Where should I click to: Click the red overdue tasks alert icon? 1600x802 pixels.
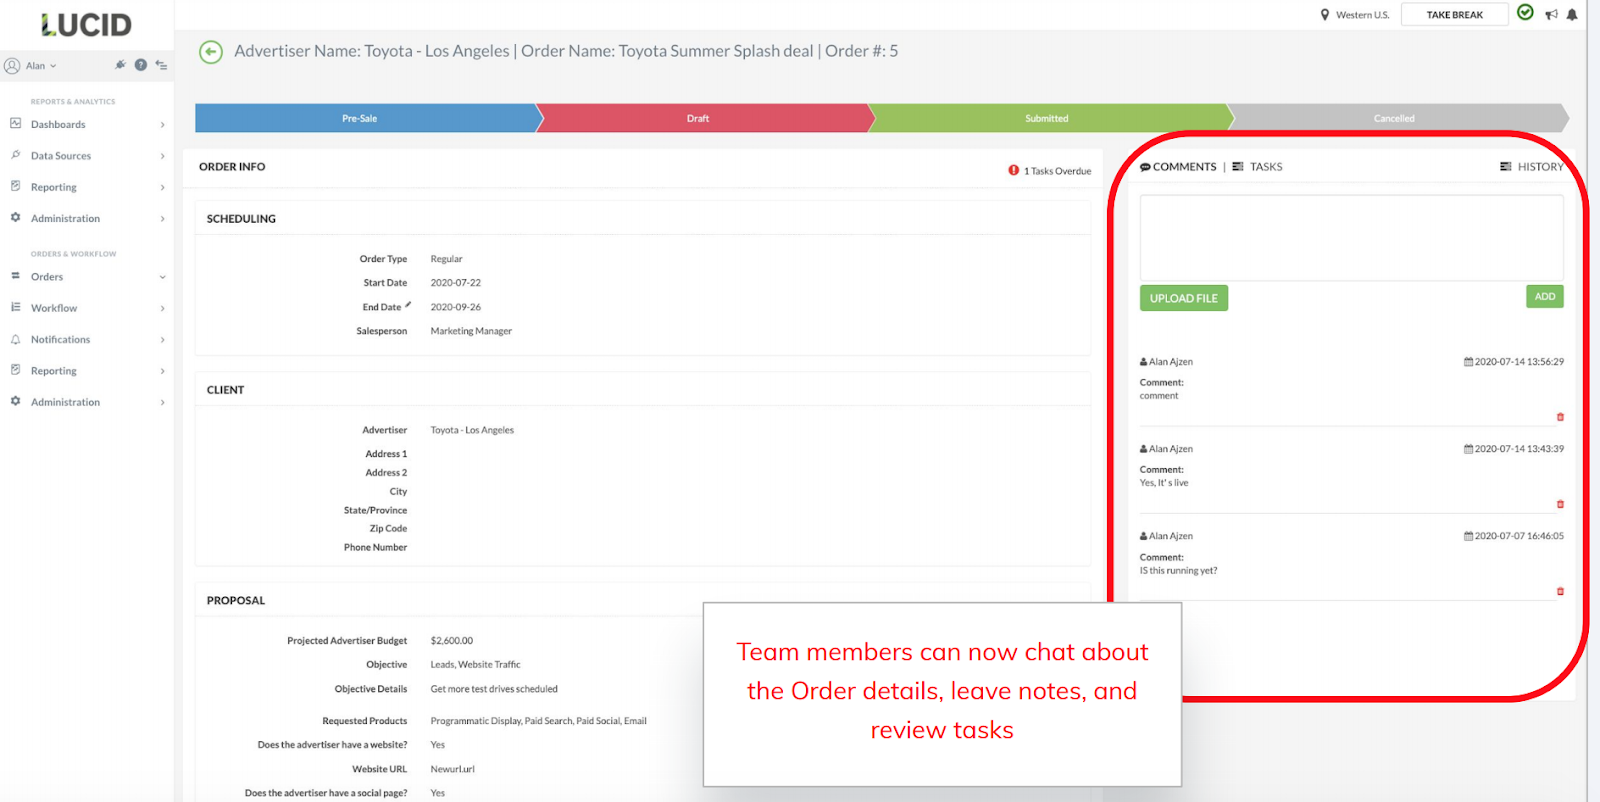coord(1014,170)
